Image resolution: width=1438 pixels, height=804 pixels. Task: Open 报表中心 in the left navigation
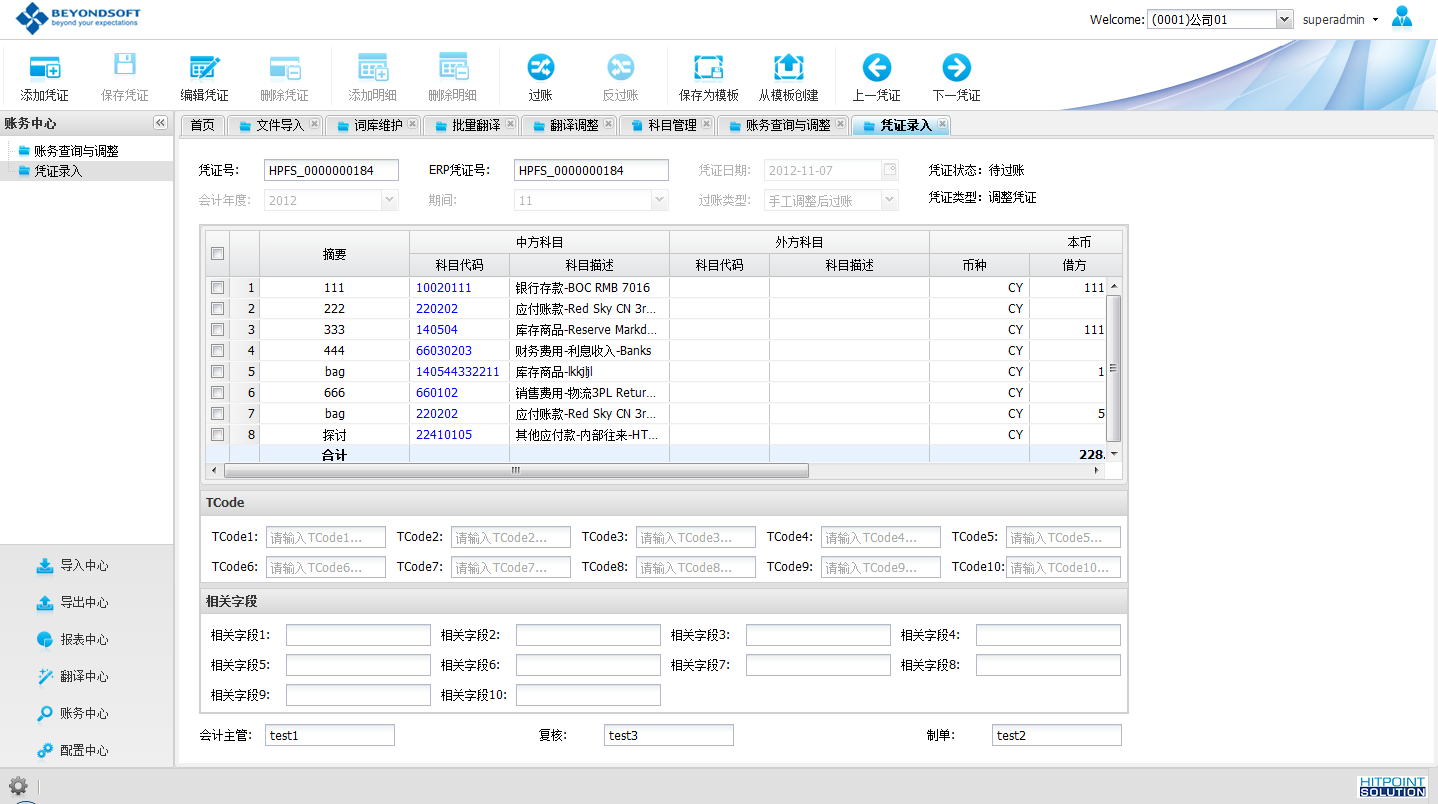[84, 640]
